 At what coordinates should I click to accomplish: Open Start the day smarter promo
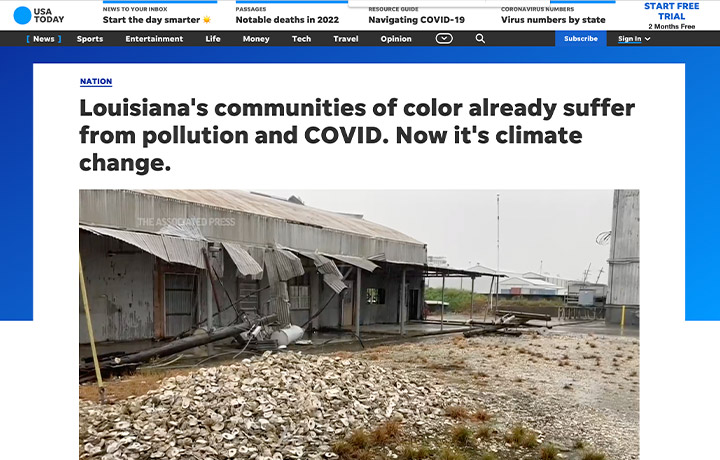(x=157, y=20)
